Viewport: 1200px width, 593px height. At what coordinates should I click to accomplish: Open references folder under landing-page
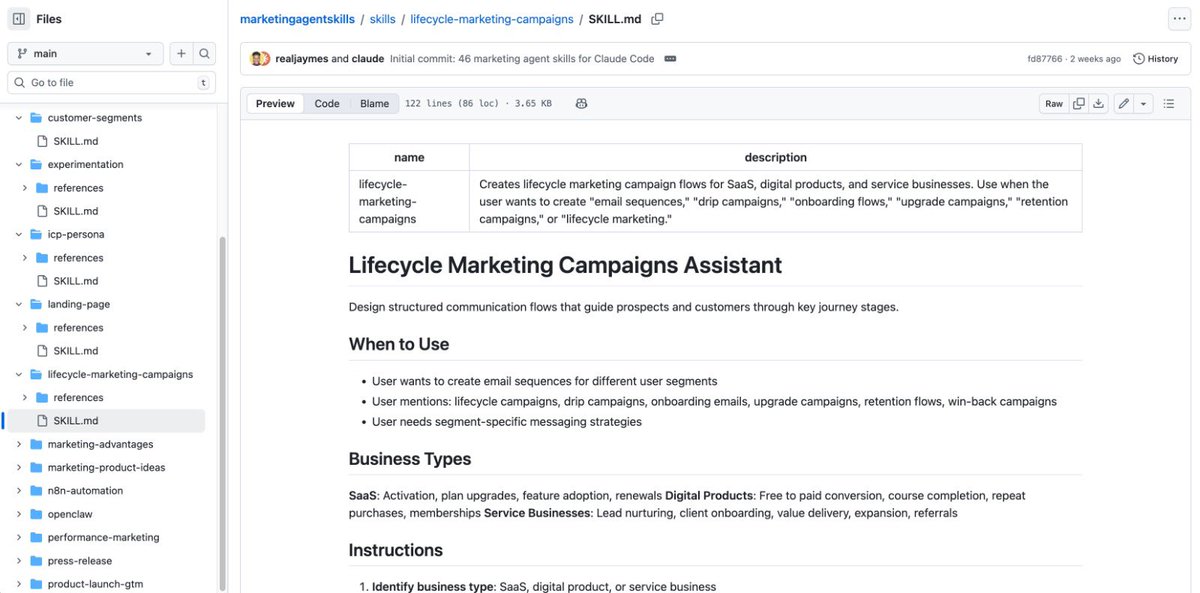tap(78, 328)
